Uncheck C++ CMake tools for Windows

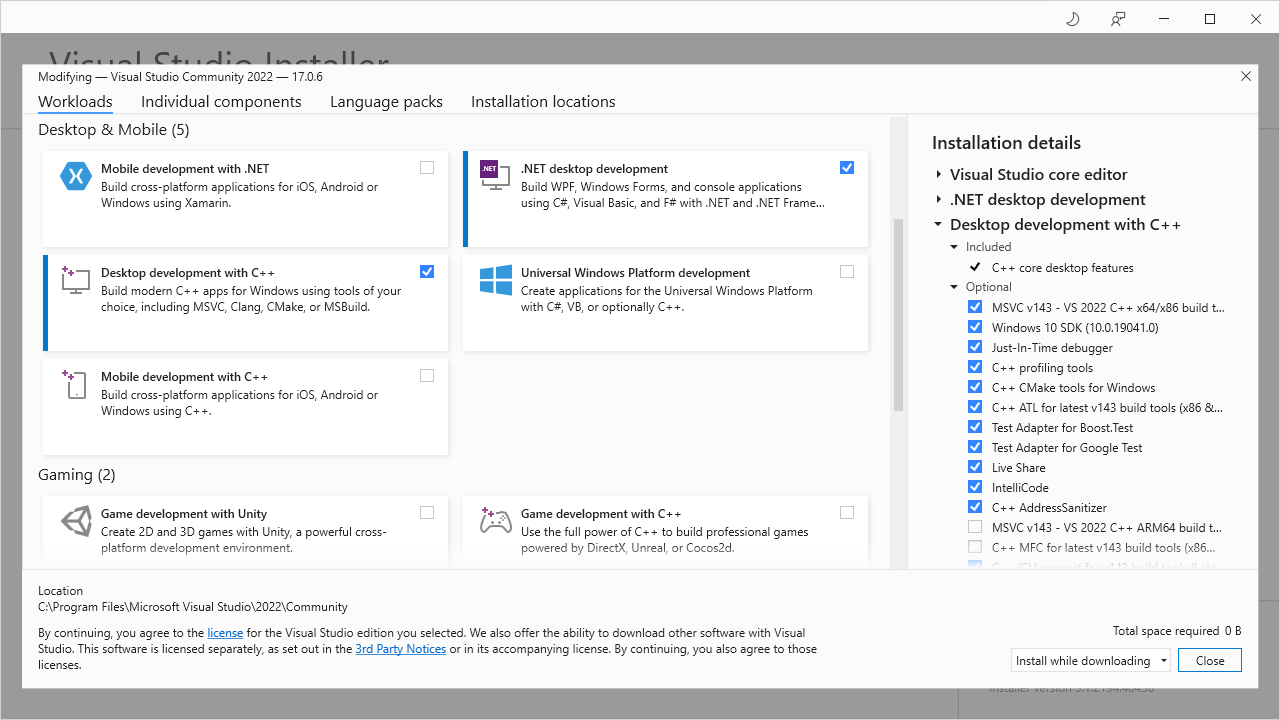975,387
